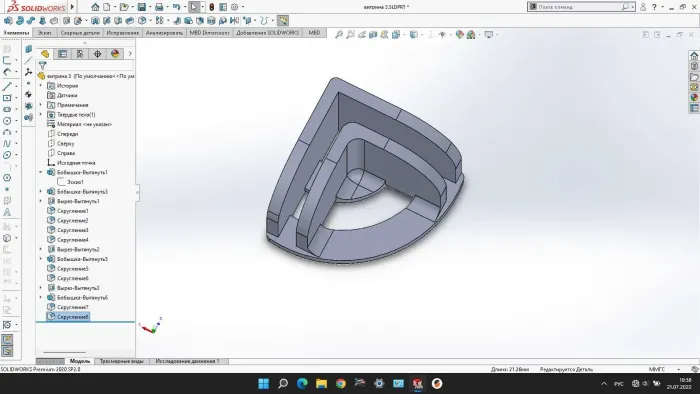Open the MBD Dimensions command tab
This screenshot has height=394, width=700.
(x=209, y=33)
